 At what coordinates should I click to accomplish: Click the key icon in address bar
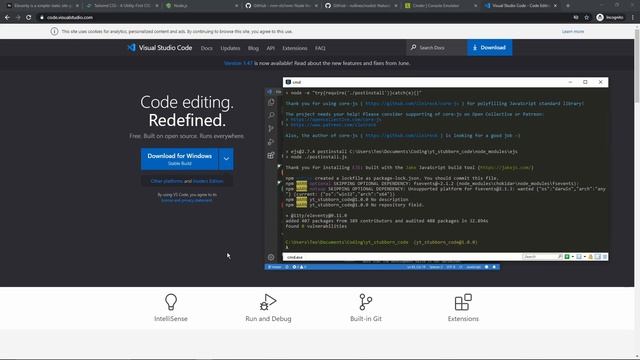576,18
